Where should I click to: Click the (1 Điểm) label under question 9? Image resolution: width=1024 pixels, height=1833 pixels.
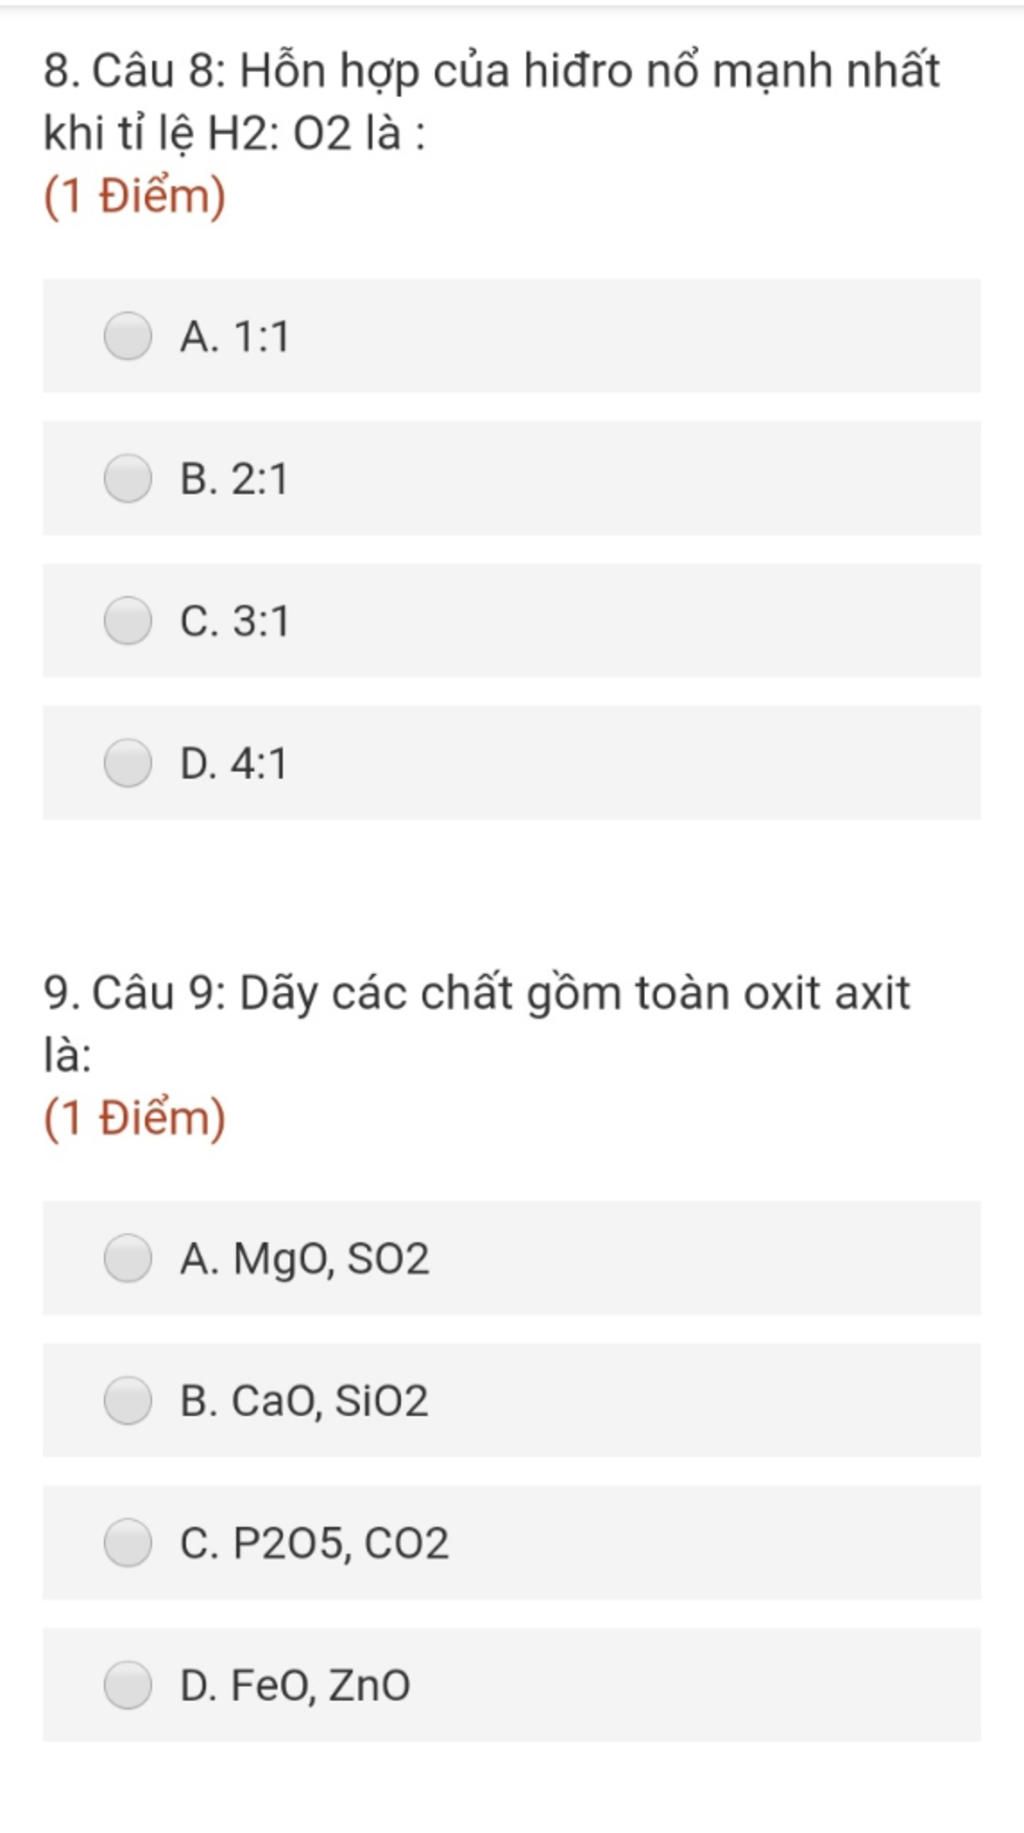[135, 1118]
